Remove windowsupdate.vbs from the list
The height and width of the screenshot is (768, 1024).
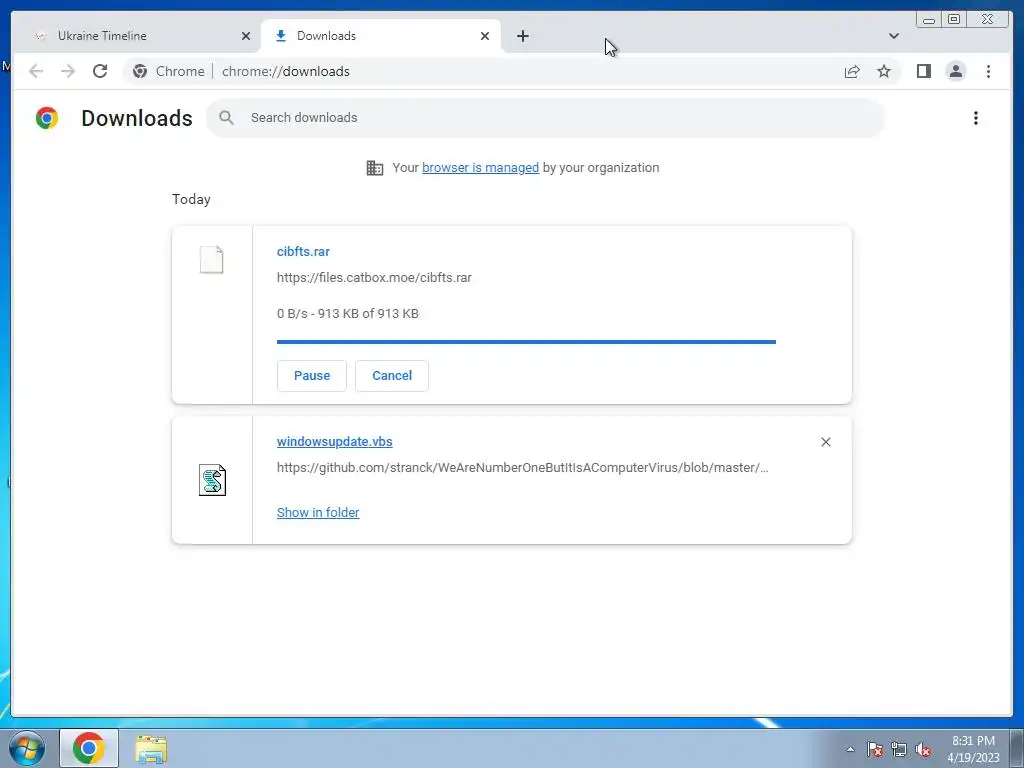[x=825, y=442]
